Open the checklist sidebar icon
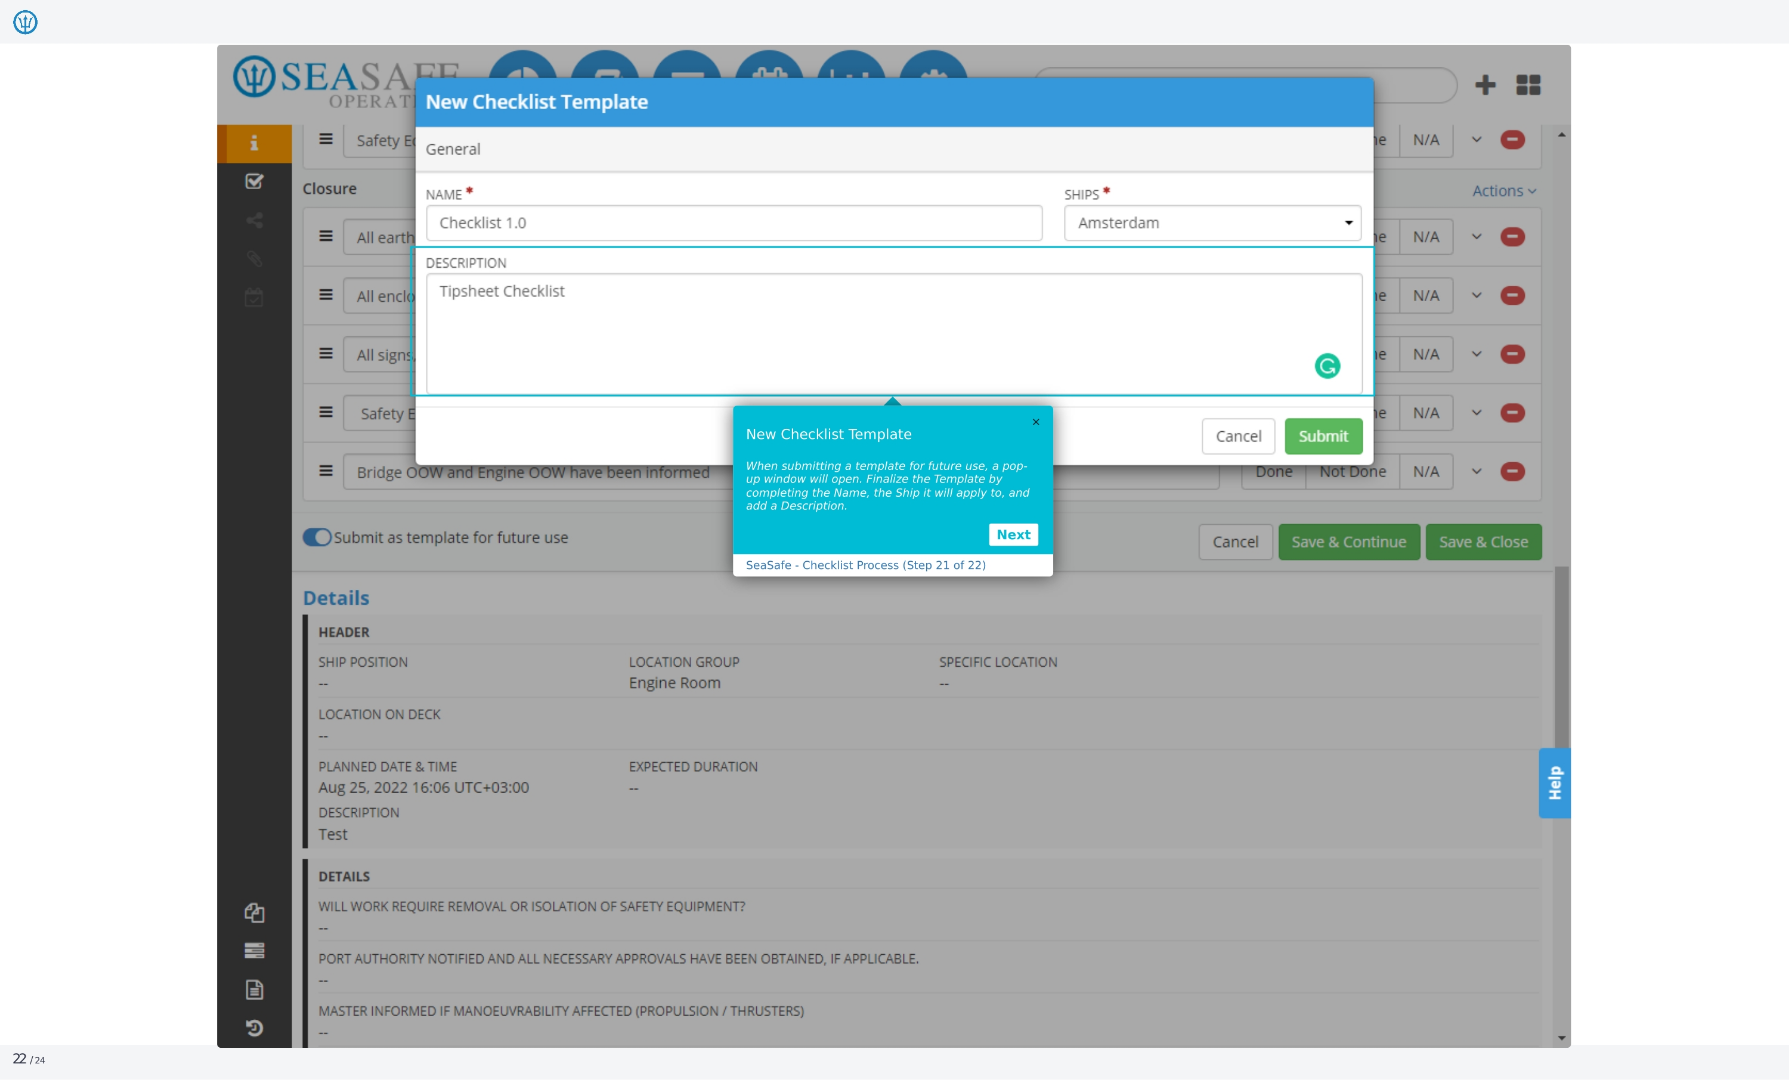1789x1080 pixels. click(254, 181)
